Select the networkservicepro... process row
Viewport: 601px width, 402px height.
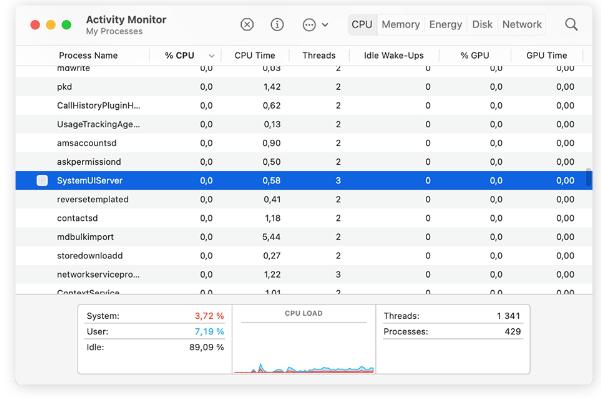[304, 274]
